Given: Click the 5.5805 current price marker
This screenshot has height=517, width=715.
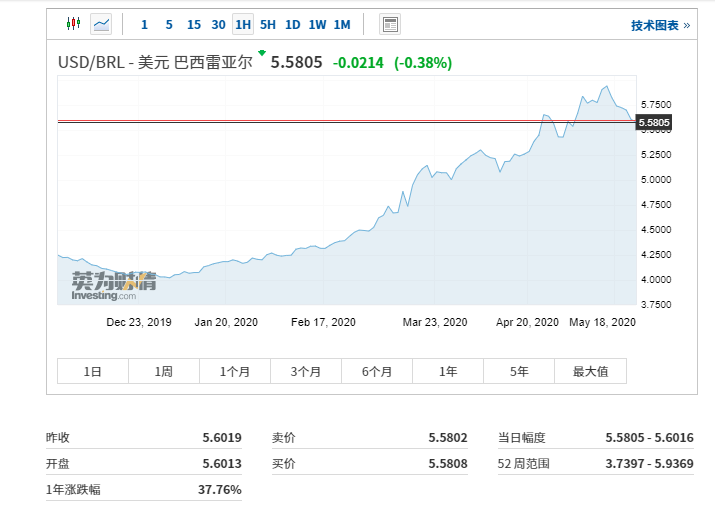Looking at the screenshot, I should [x=653, y=123].
